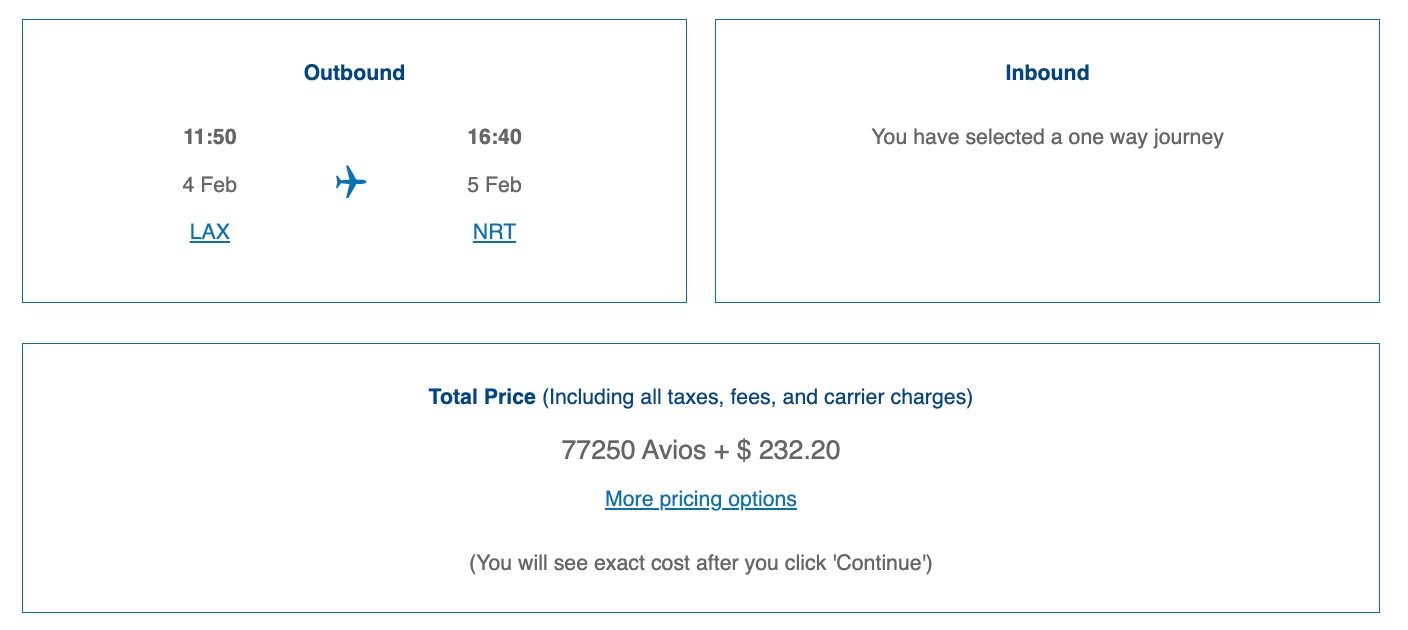1408x630 pixels.
Task: Open the LAX airport link
Action: 210,232
